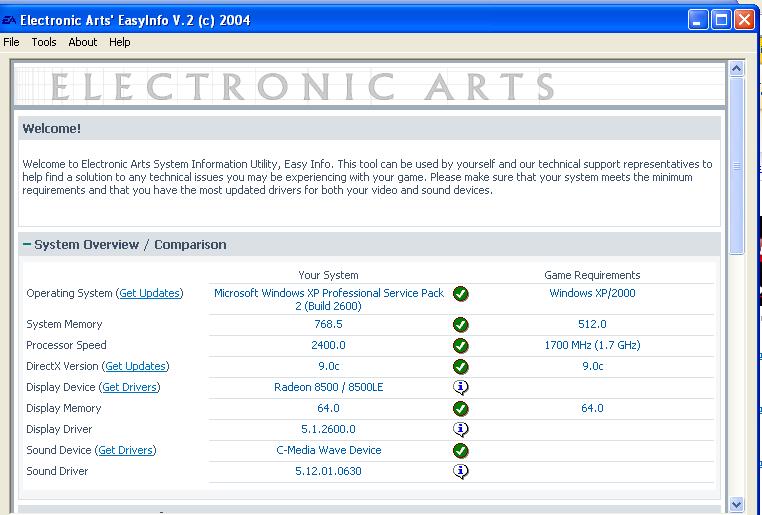Follow the Get Updates link for DirectX Version
762x515 pixels.
(x=136, y=366)
